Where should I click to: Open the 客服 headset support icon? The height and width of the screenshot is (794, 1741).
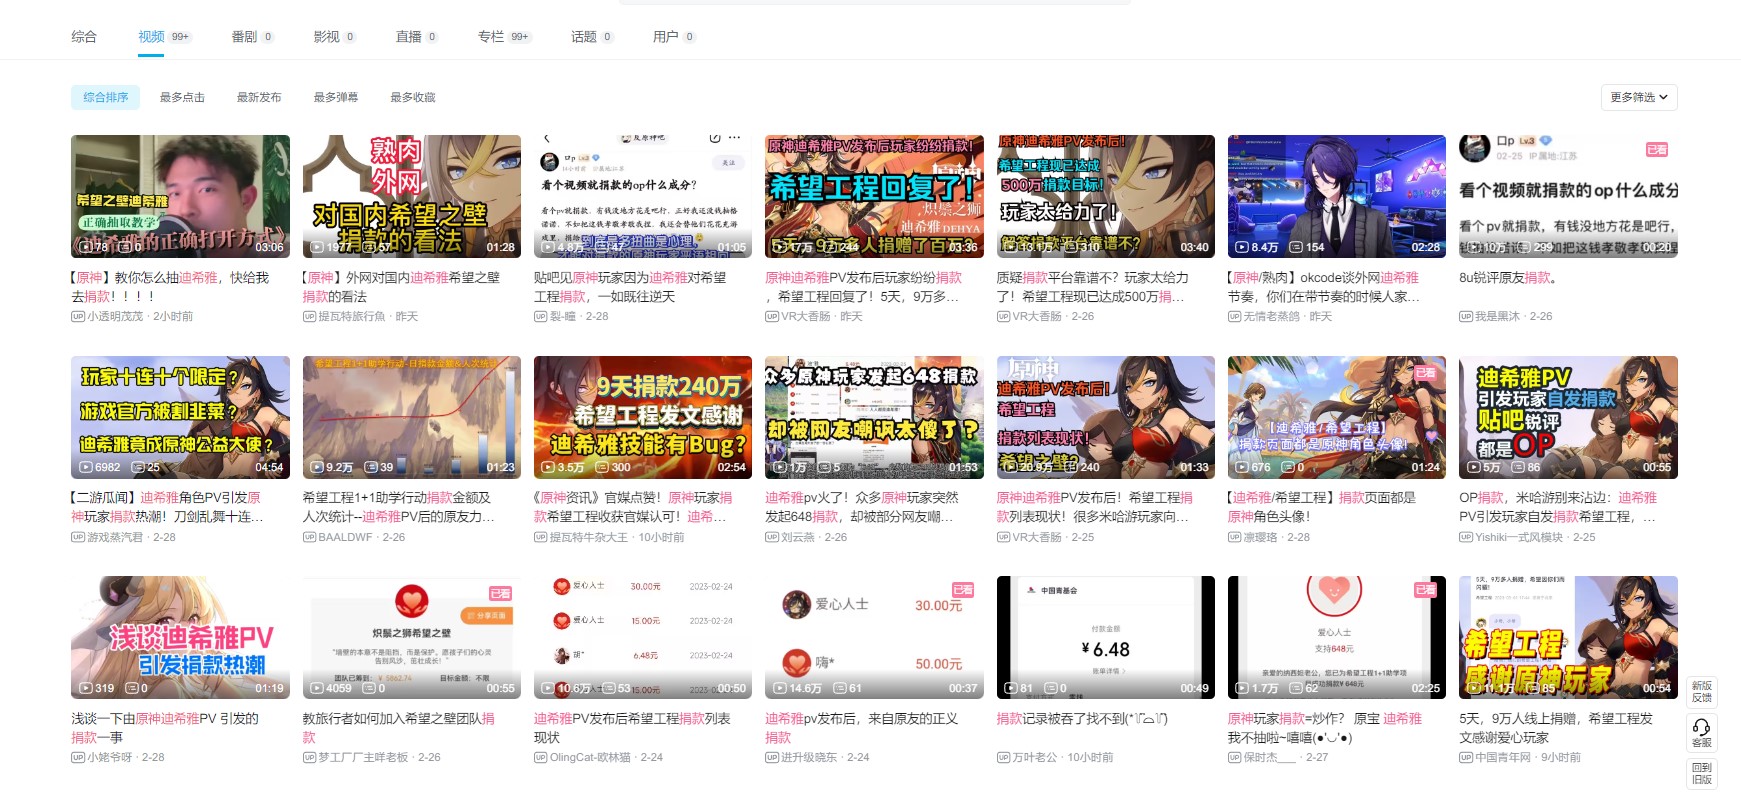pyautogui.click(x=1701, y=732)
